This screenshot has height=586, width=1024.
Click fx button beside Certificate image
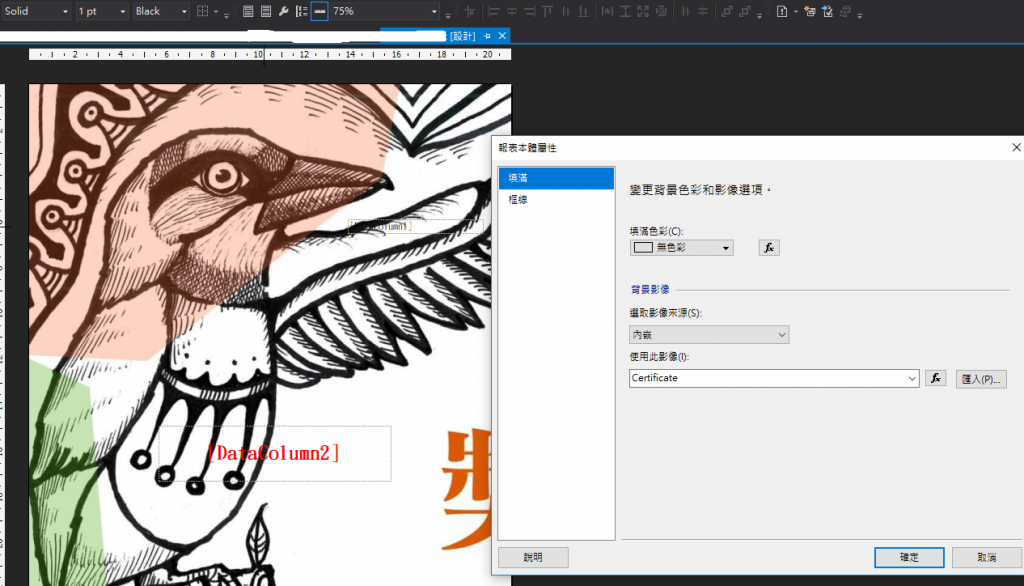coord(935,378)
